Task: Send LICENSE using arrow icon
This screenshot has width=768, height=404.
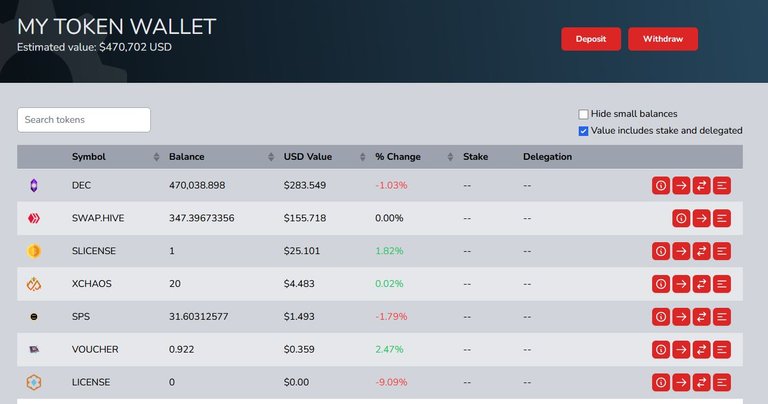Action: click(681, 382)
